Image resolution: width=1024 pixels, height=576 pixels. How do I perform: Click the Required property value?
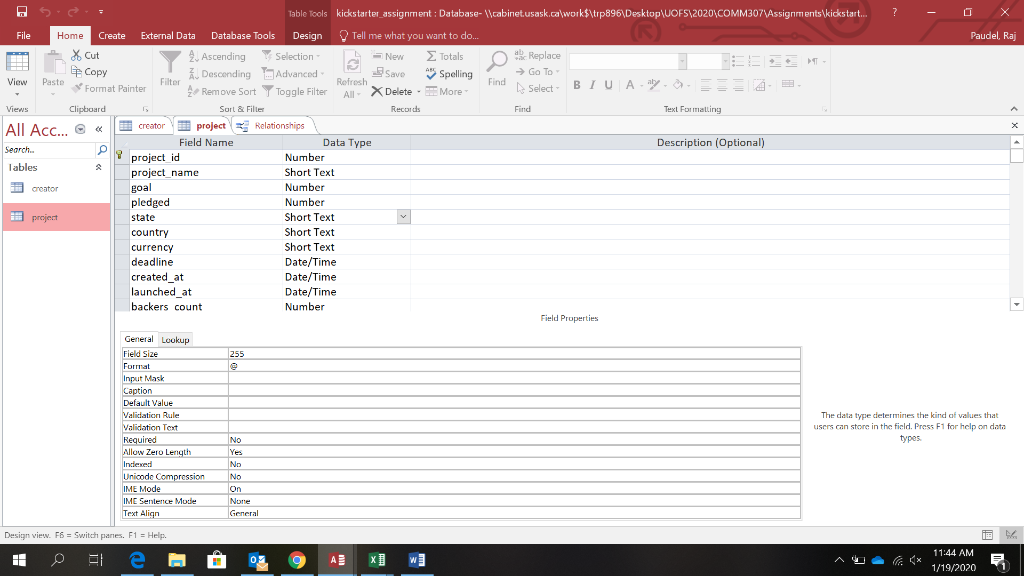click(514, 440)
